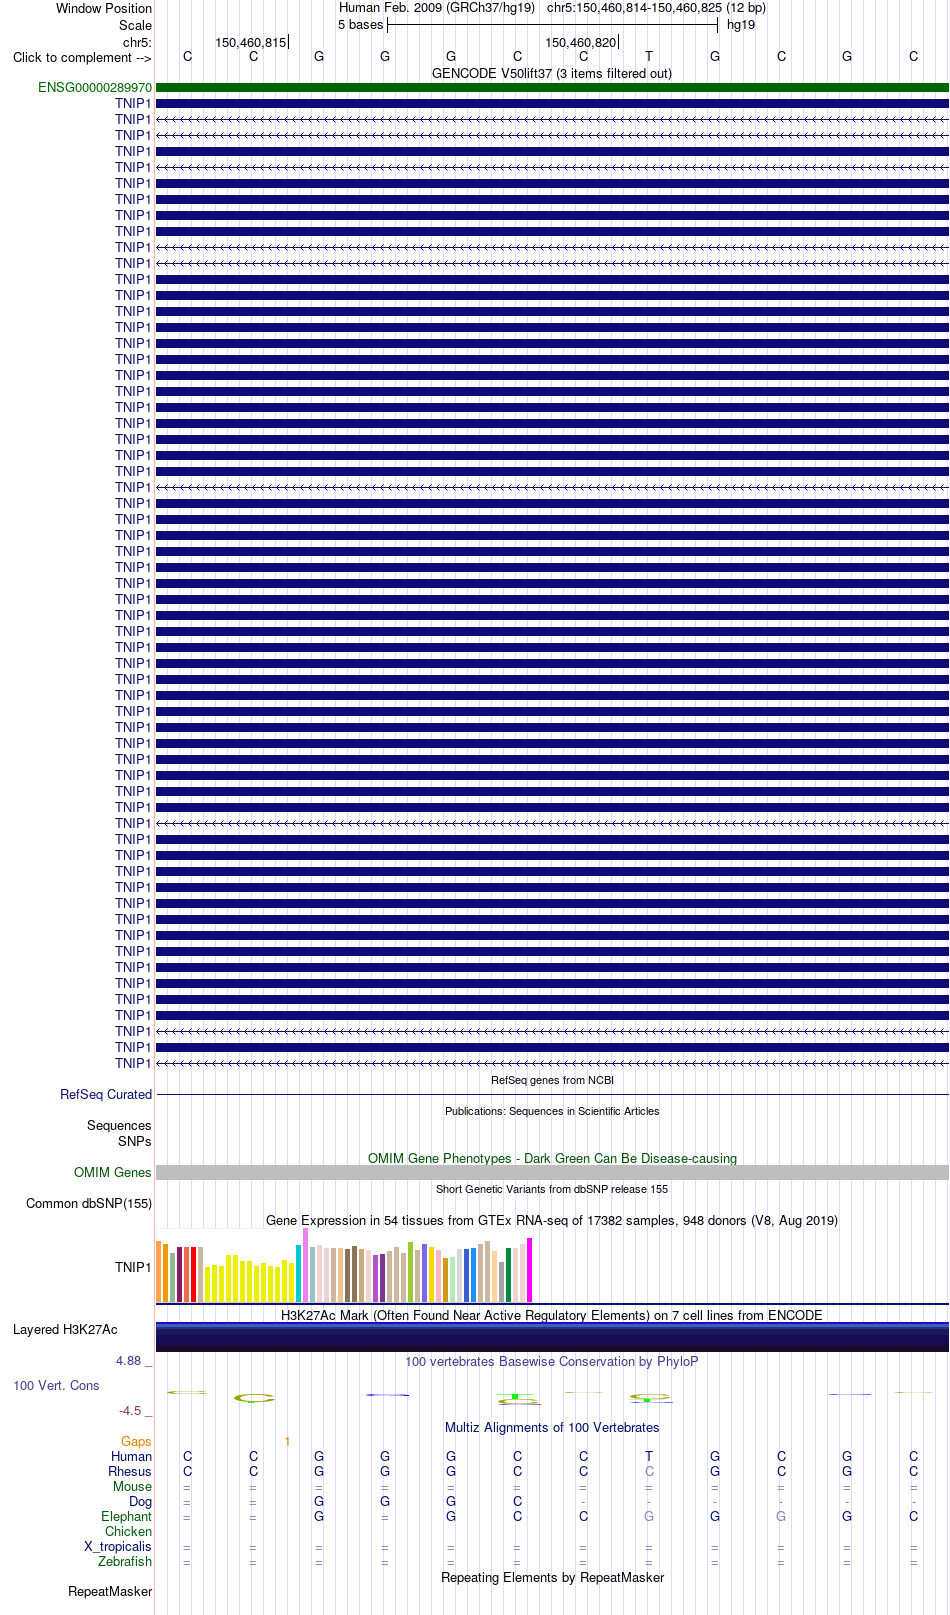This screenshot has height=1615, width=950.
Task: Open the OMIM Gene Phenotypes title
Action: [552, 1158]
